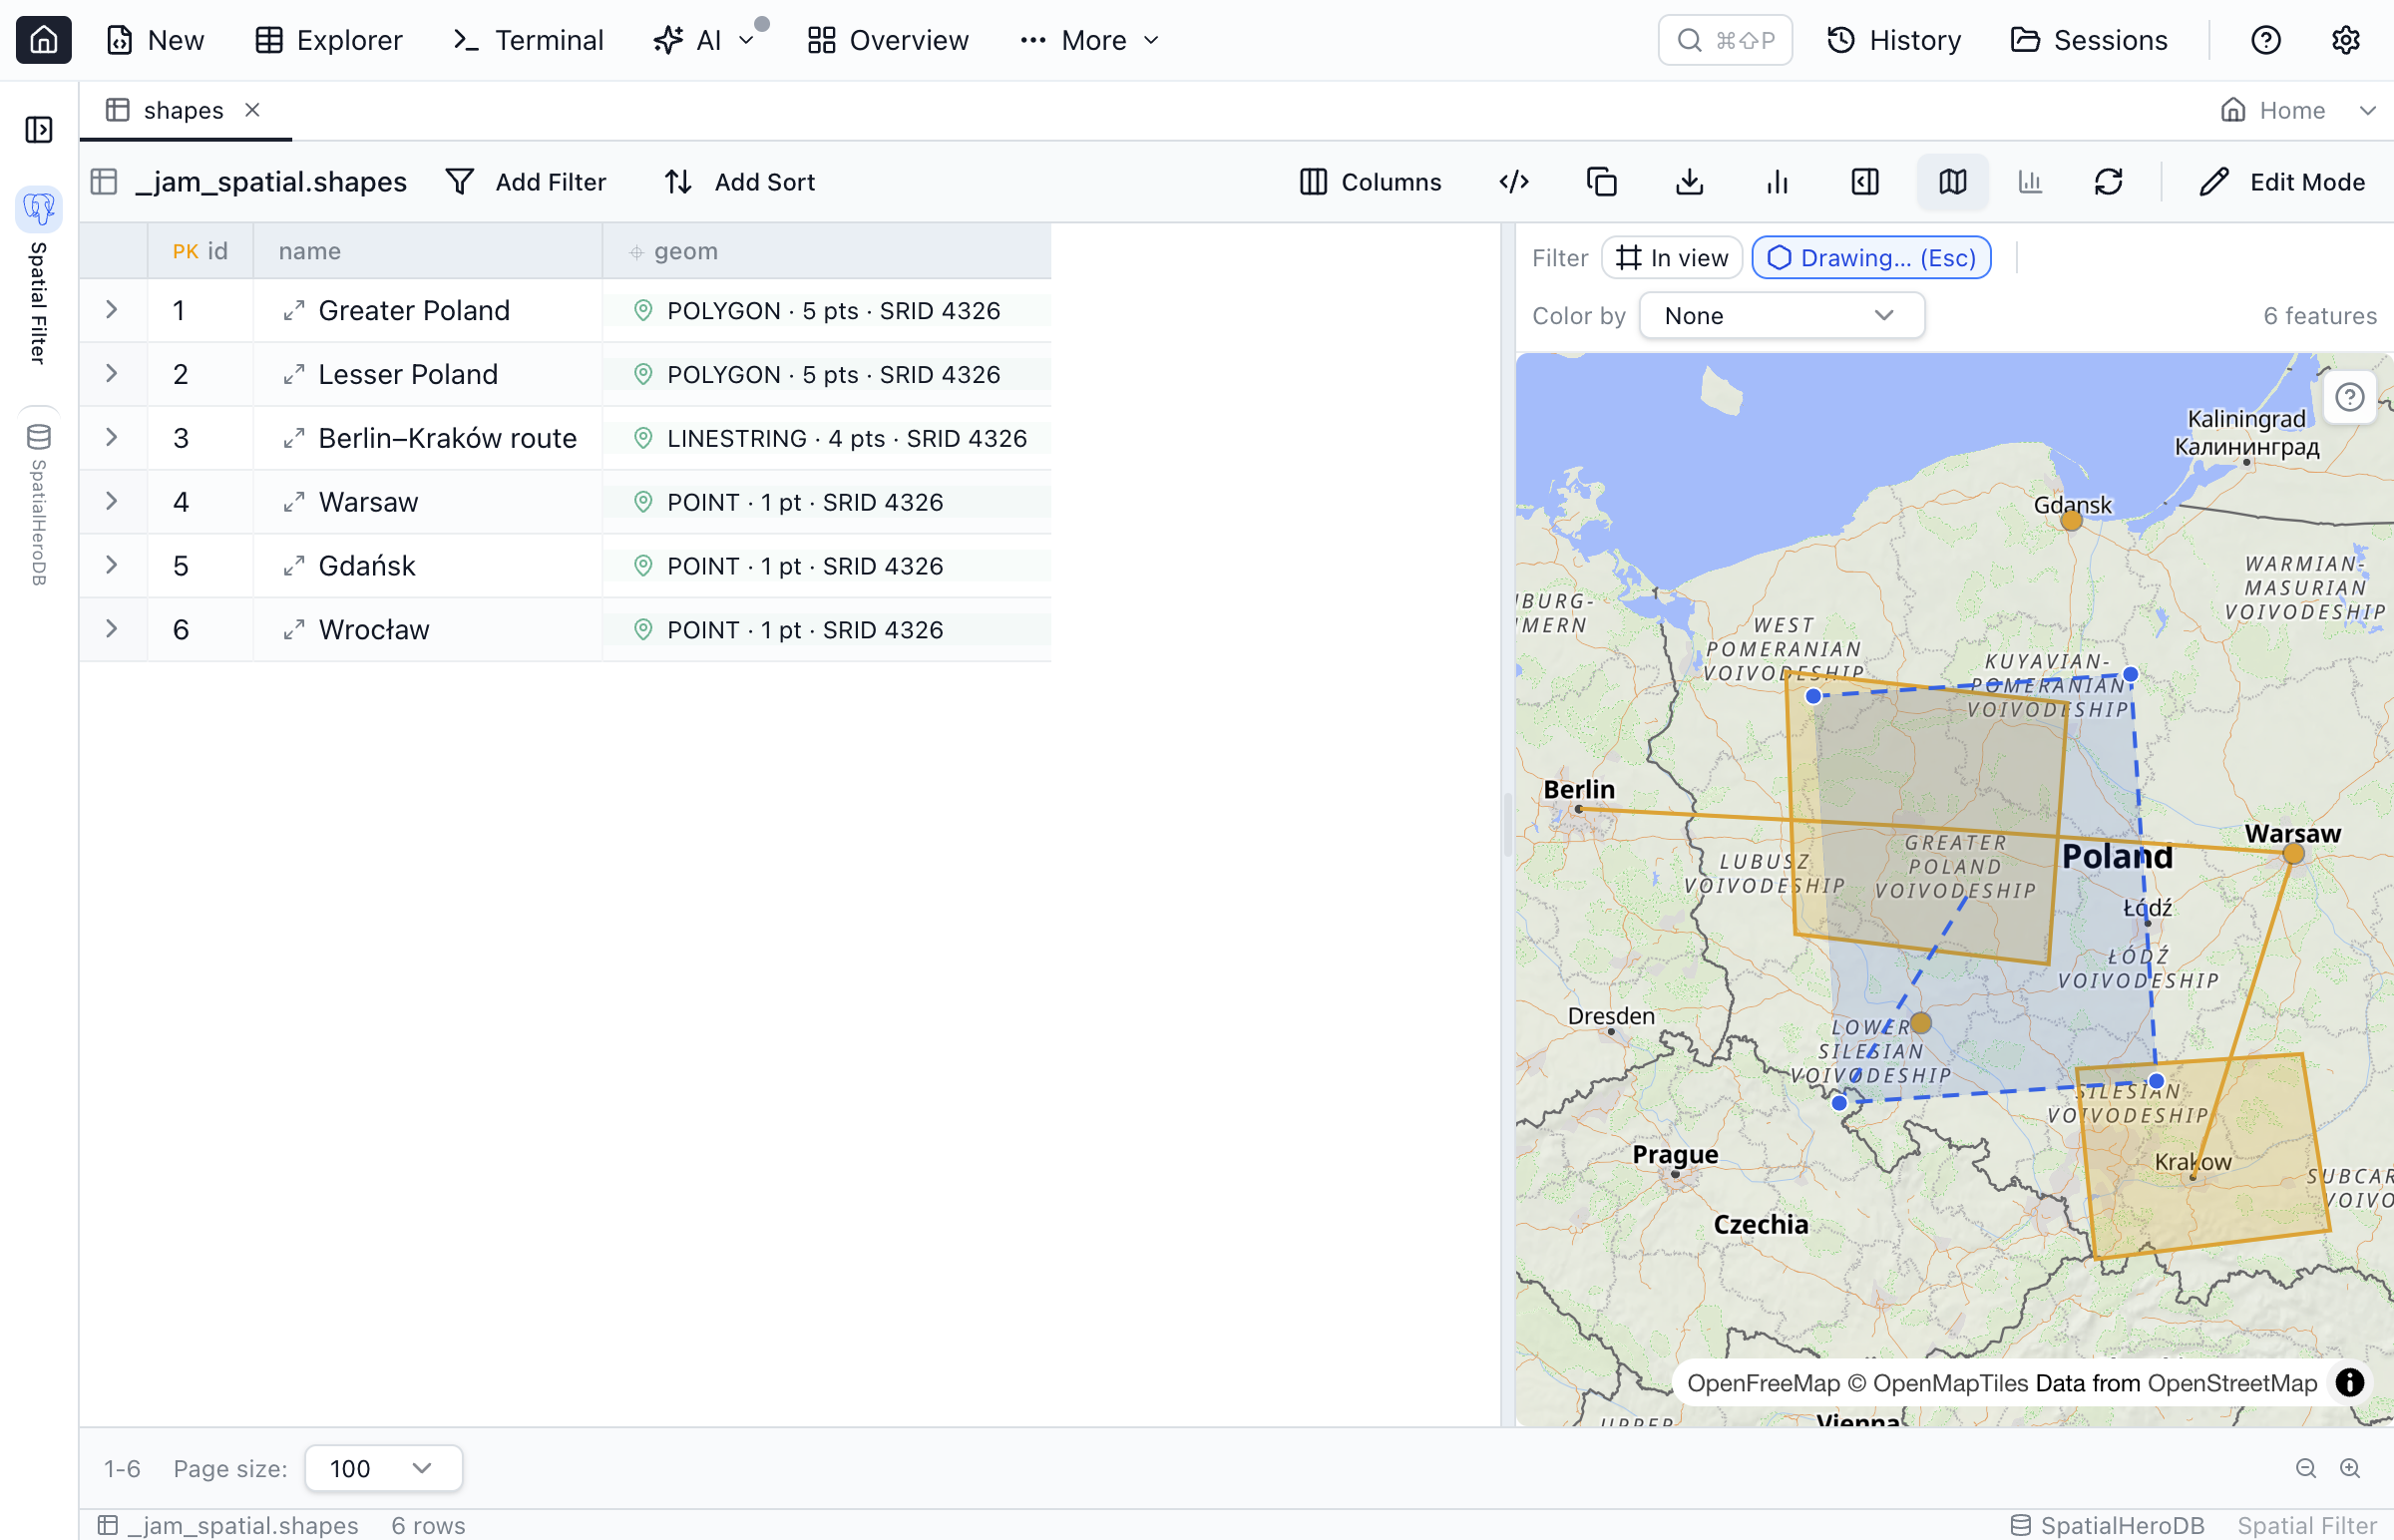Click the LINESTRING geometry pin icon

(643, 439)
